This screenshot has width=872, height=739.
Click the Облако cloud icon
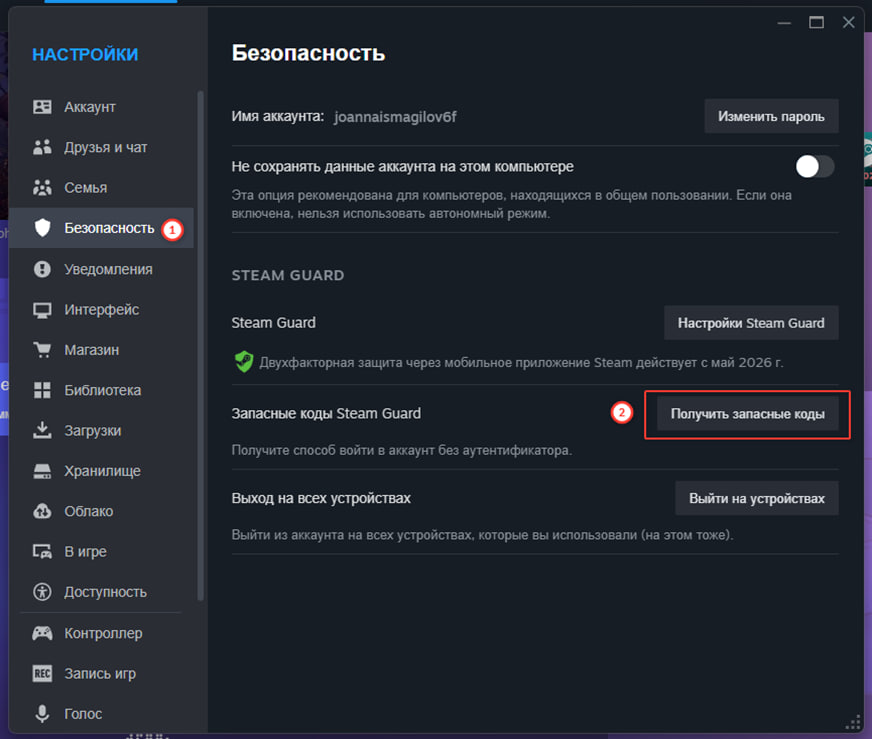click(42, 511)
